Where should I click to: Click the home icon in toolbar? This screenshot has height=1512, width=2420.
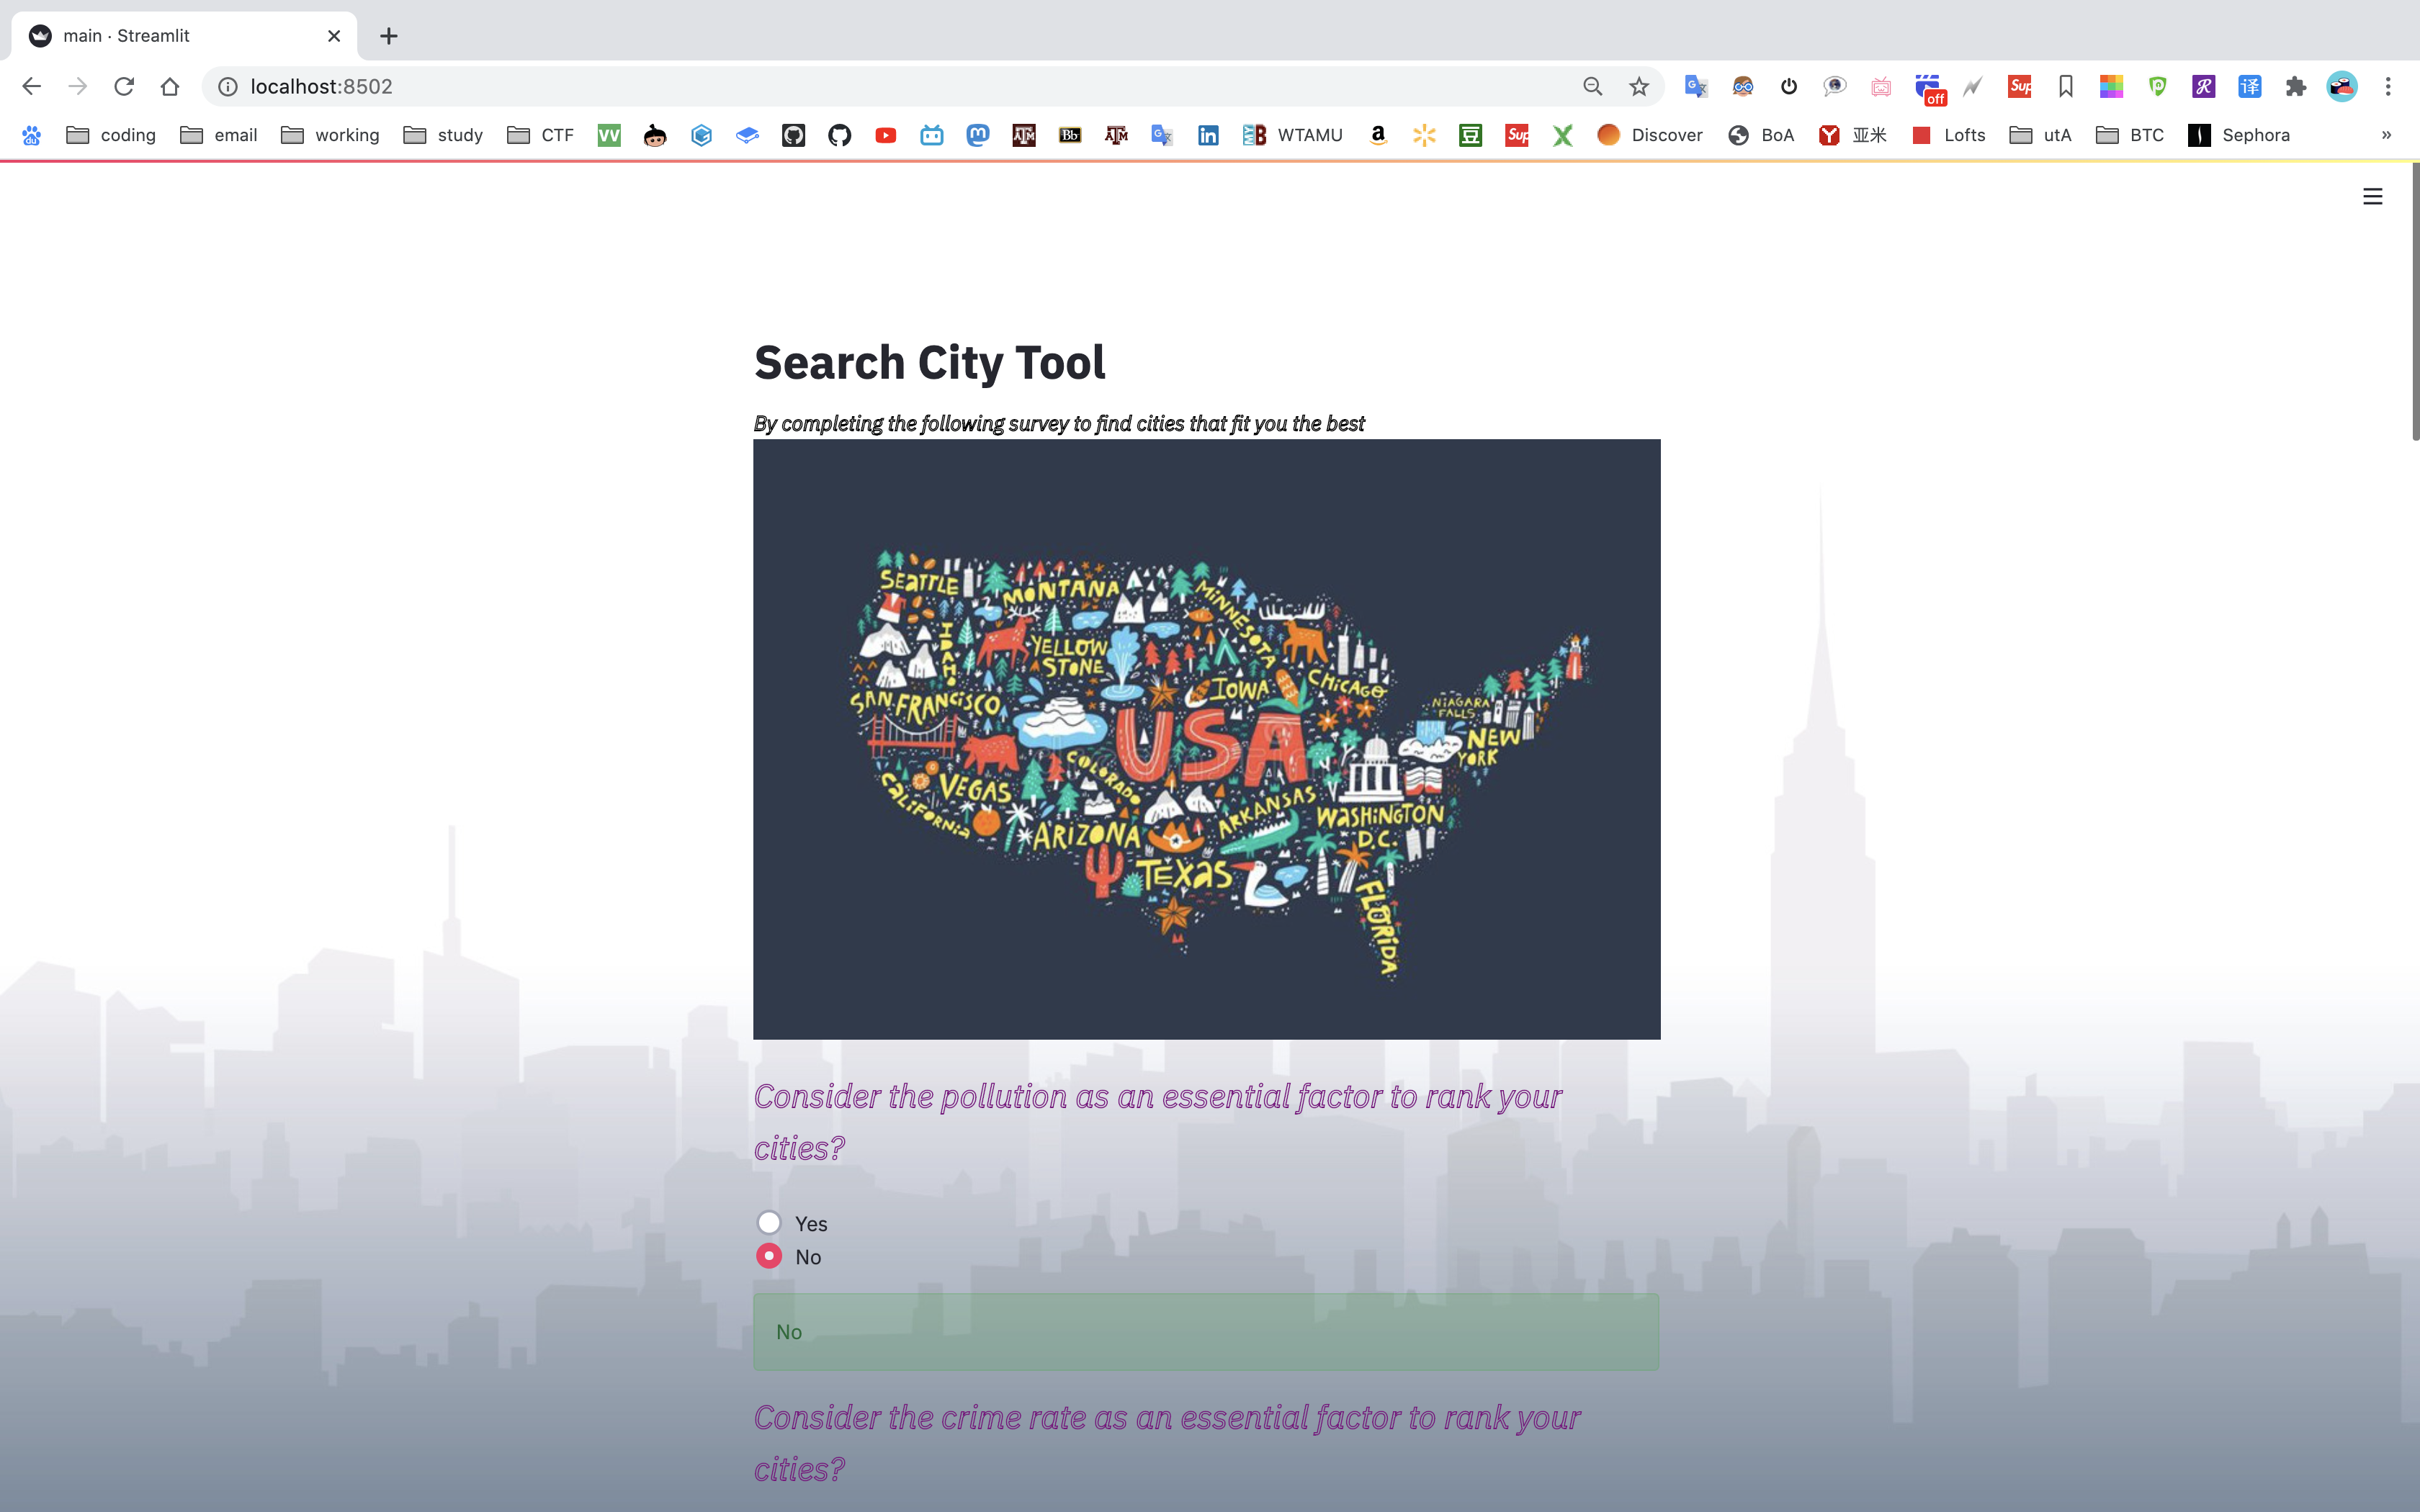170,87
